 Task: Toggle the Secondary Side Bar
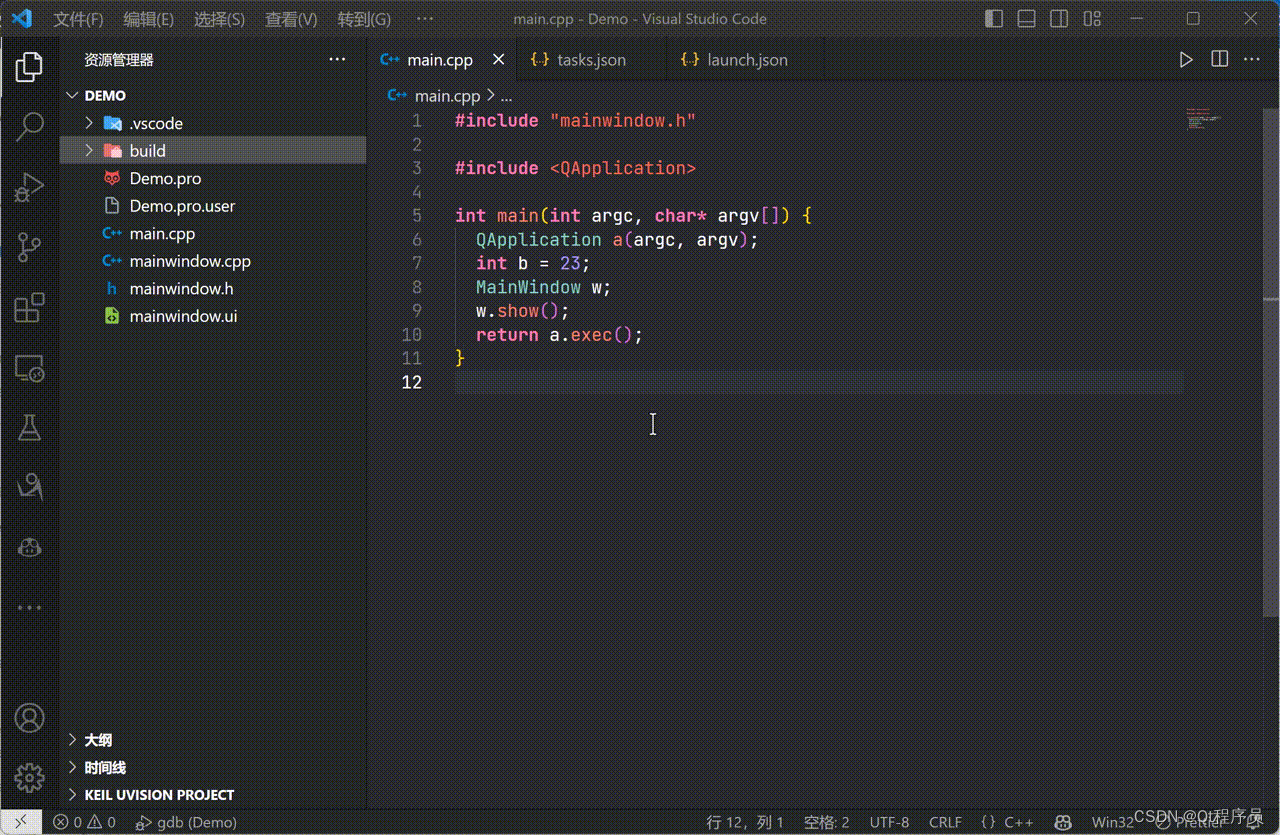pos(1059,18)
